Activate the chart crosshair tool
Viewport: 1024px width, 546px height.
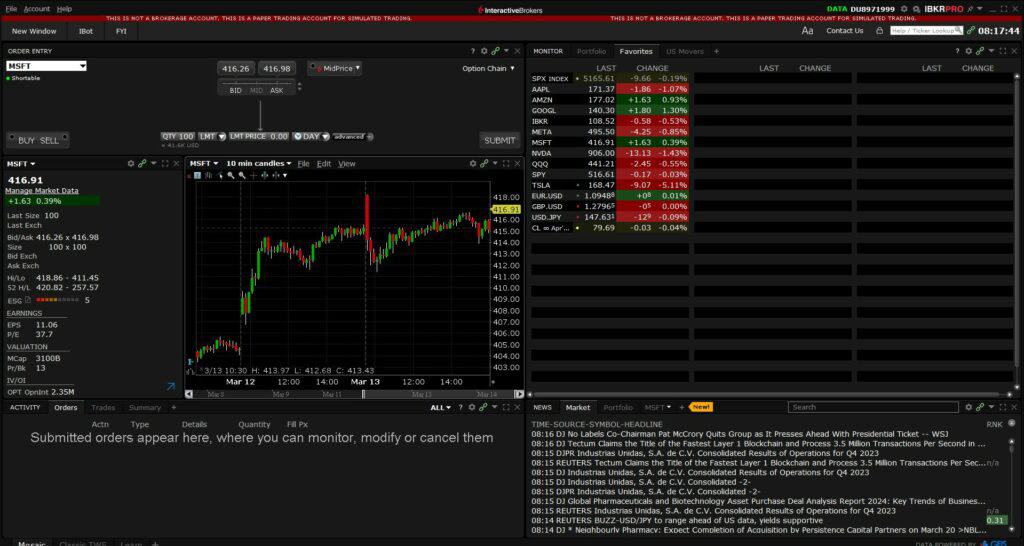(x=253, y=175)
